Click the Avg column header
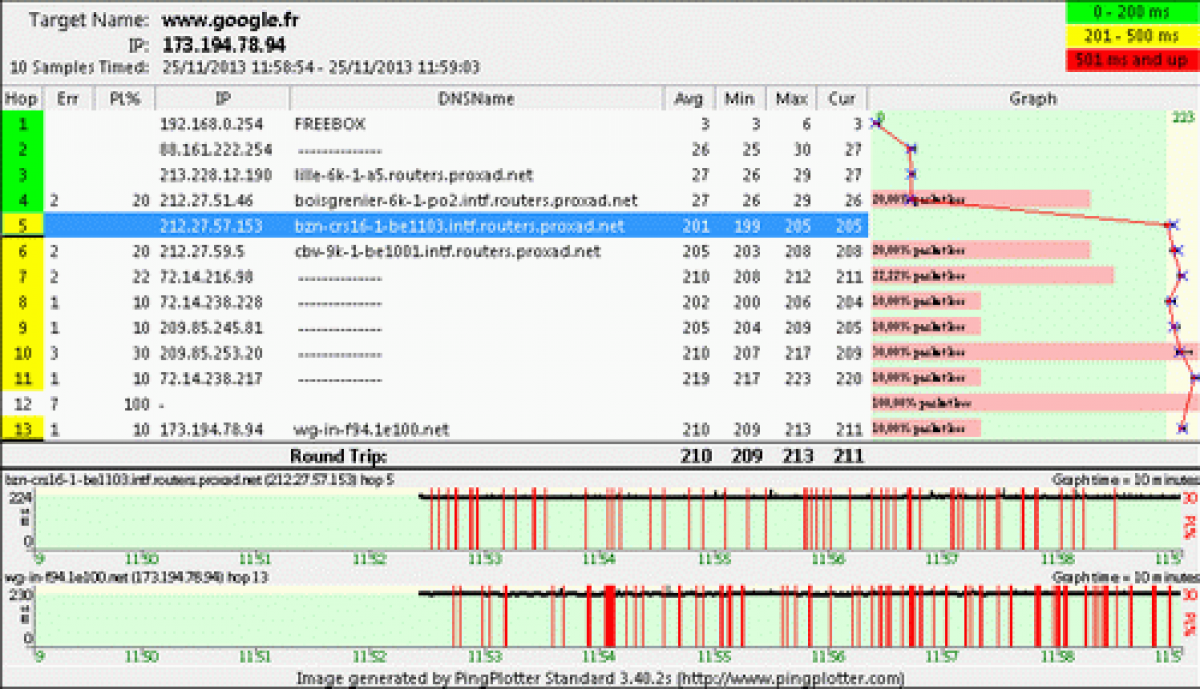1200x689 pixels. pos(690,98)
